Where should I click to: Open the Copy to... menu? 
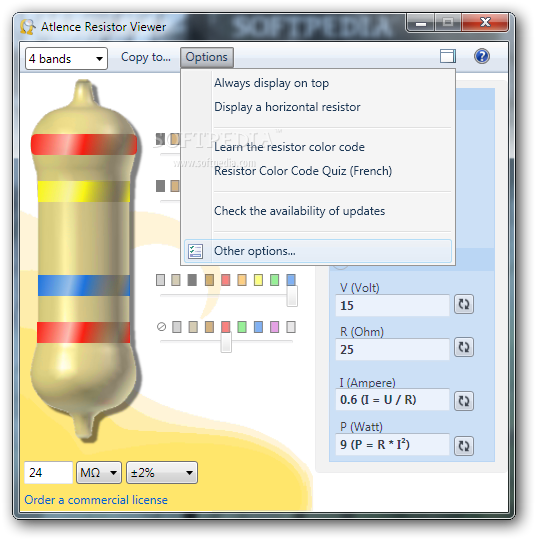(146, 57)
